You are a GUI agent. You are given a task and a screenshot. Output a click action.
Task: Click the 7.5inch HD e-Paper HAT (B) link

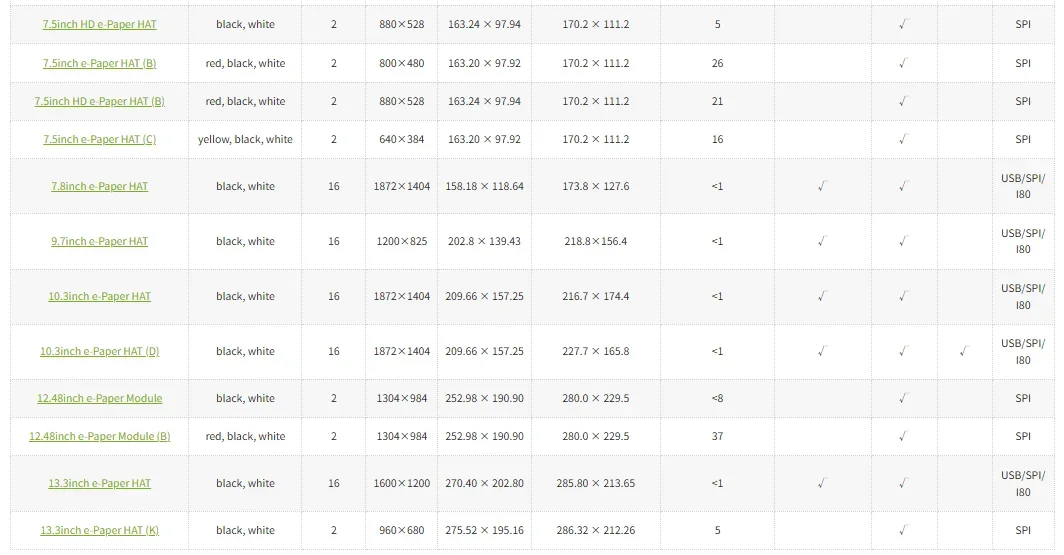(99, 101)
